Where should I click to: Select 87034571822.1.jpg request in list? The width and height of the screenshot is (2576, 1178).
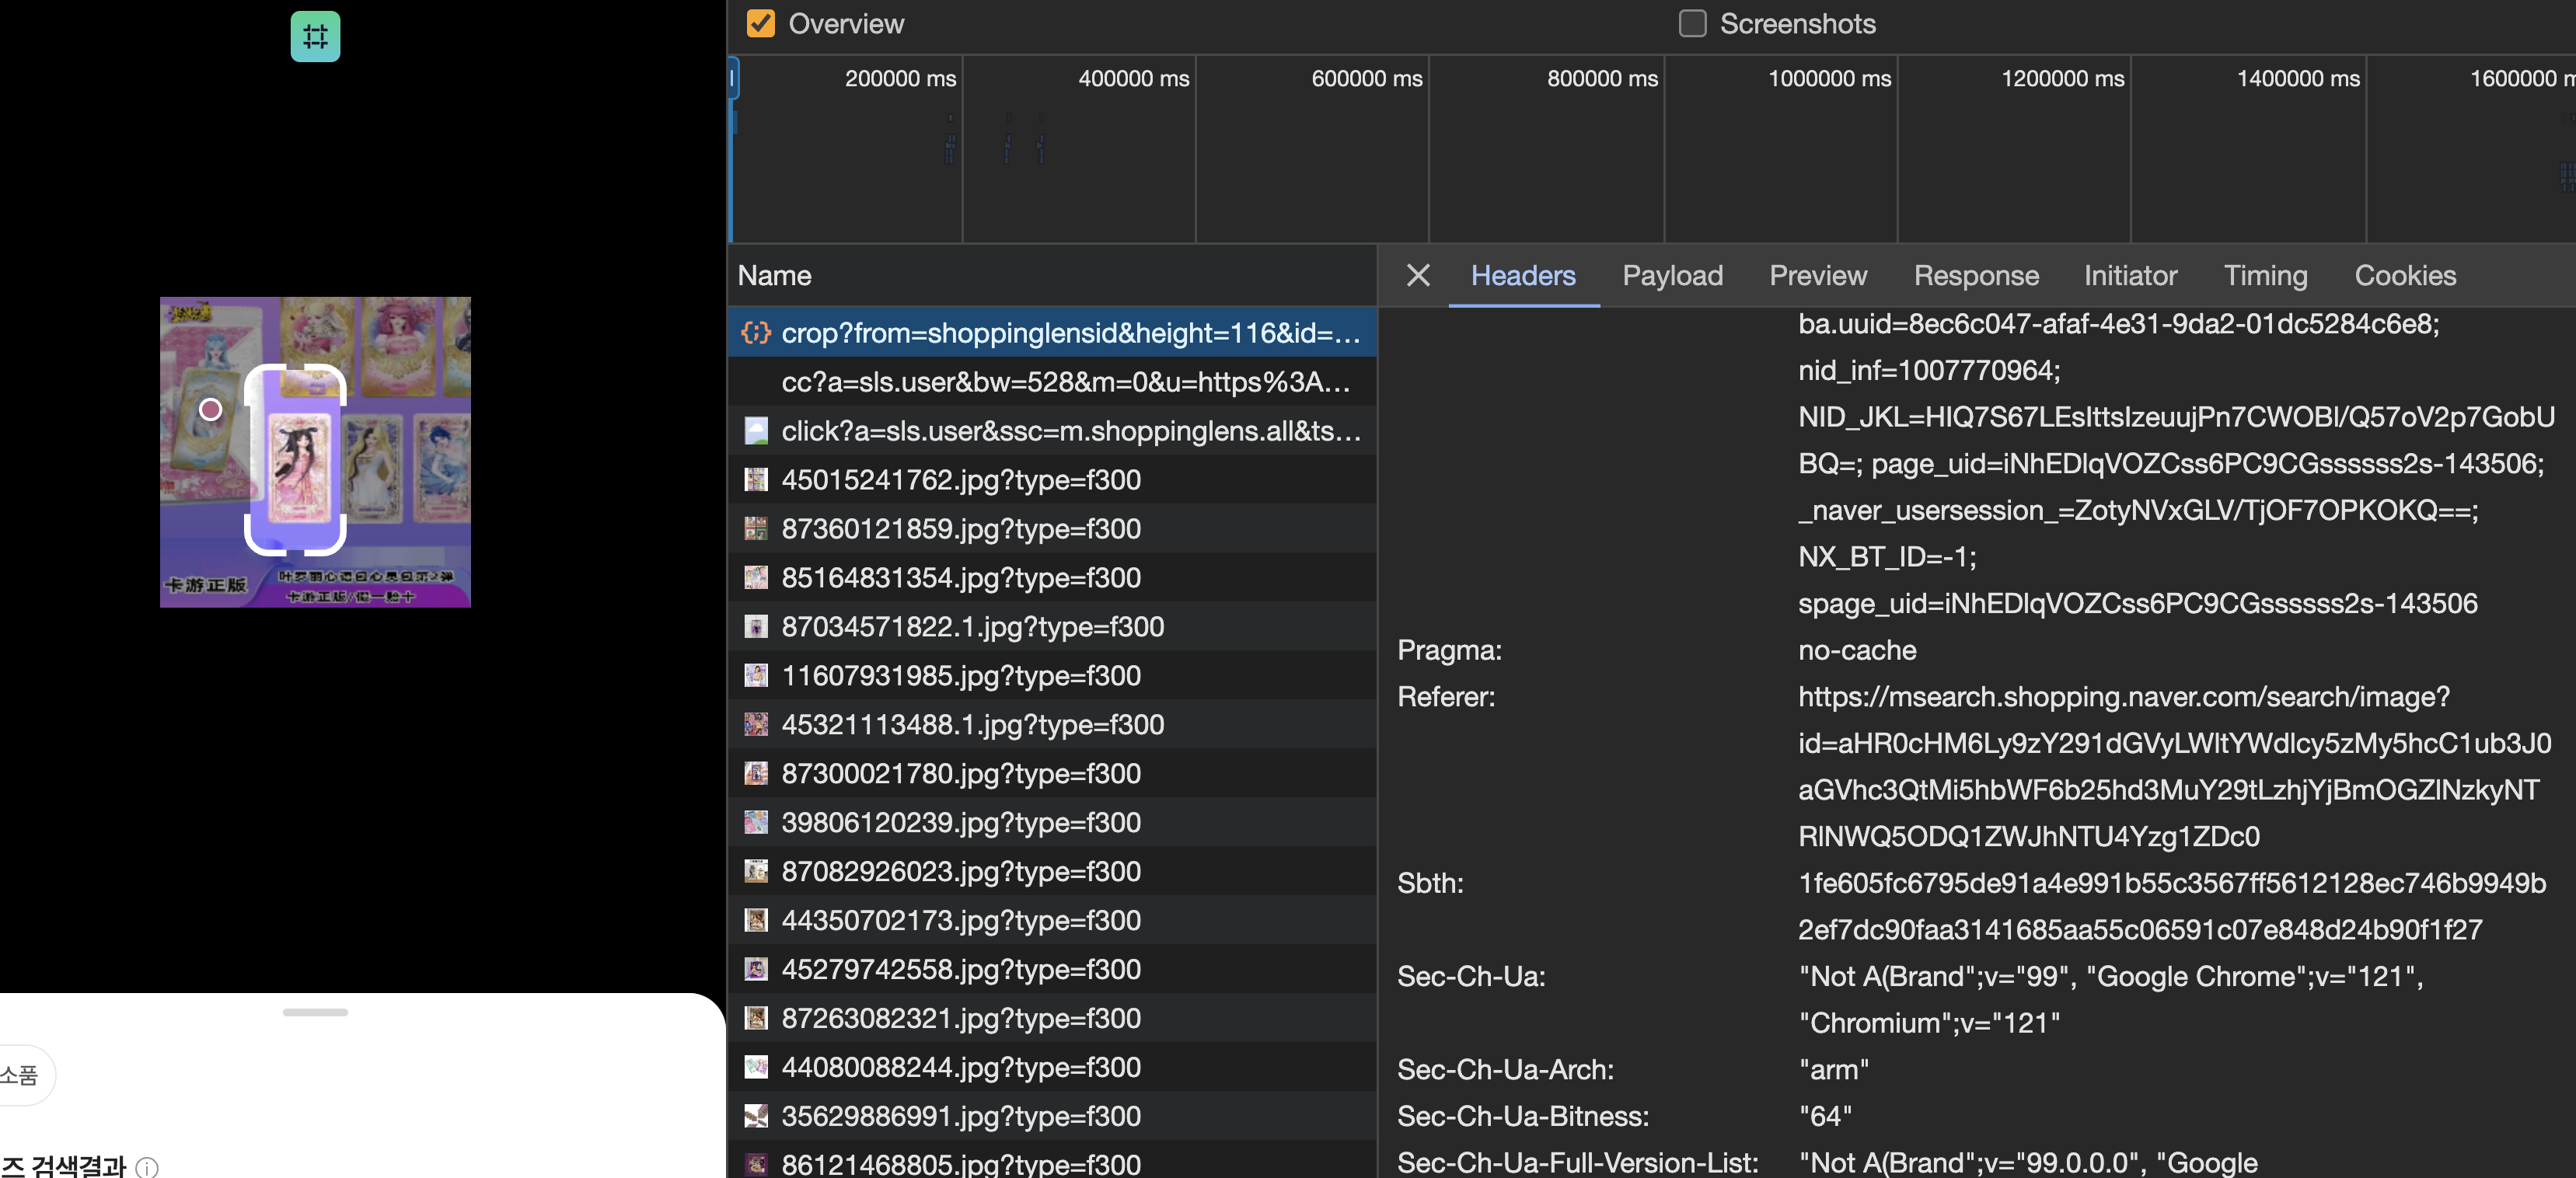click(x=972, y=626)
